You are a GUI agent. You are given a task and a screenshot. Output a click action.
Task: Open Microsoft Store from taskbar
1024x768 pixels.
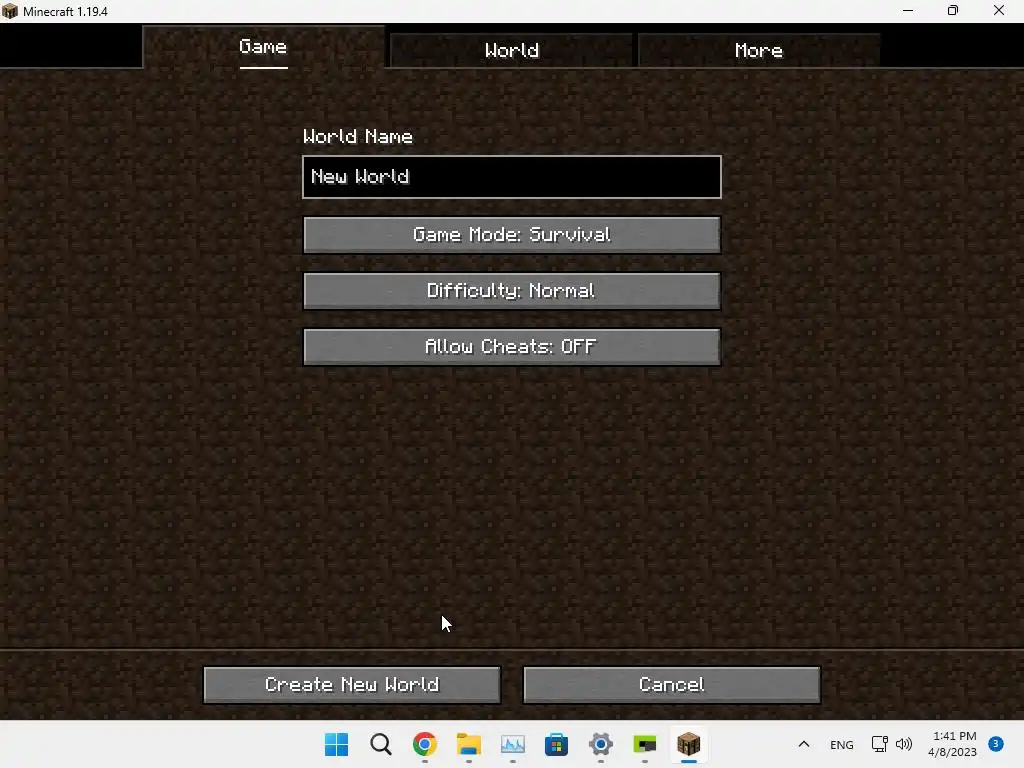(x=556, y=744)
